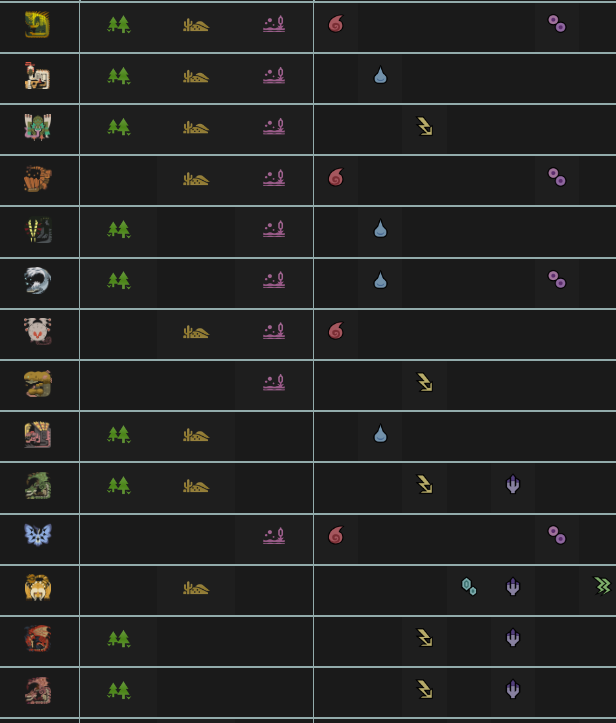
Task: Click the forest trees icon in red dragon row
Action: 119,639
